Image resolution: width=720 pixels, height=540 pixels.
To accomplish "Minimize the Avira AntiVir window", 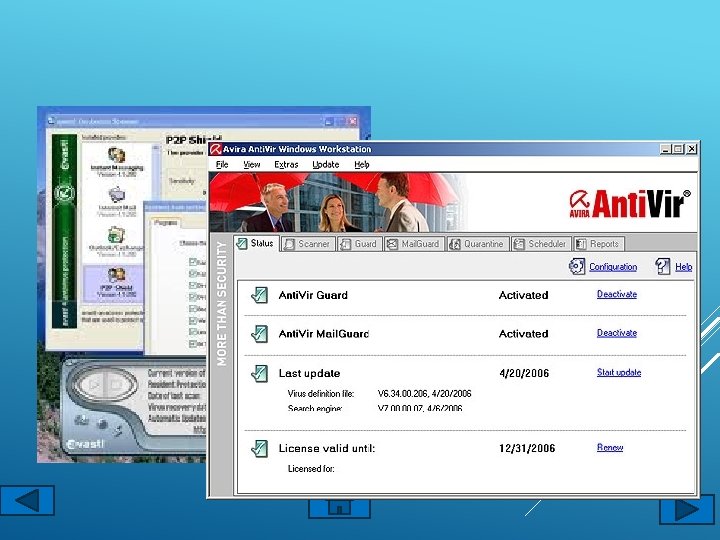I will [665, 149].
